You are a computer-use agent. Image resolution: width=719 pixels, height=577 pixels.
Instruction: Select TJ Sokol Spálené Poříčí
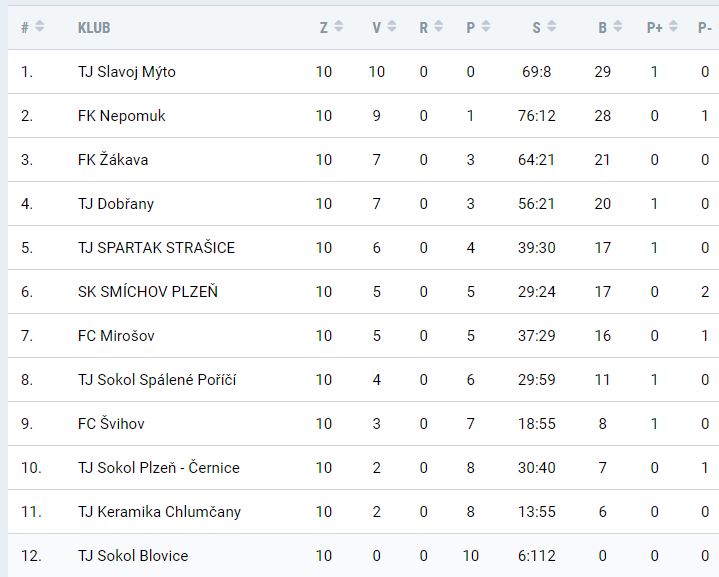click(157, 380)
